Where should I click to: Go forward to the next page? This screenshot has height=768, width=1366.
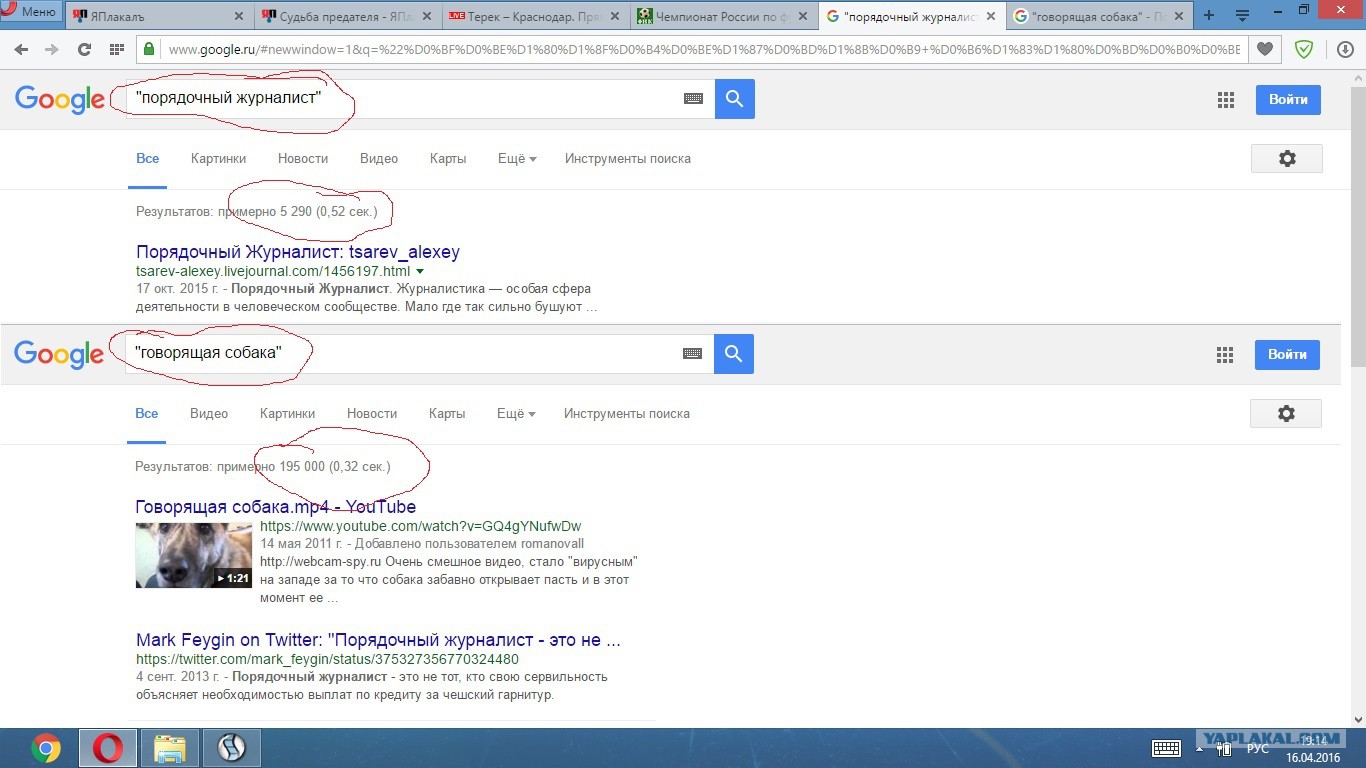(x=50, y=50)
